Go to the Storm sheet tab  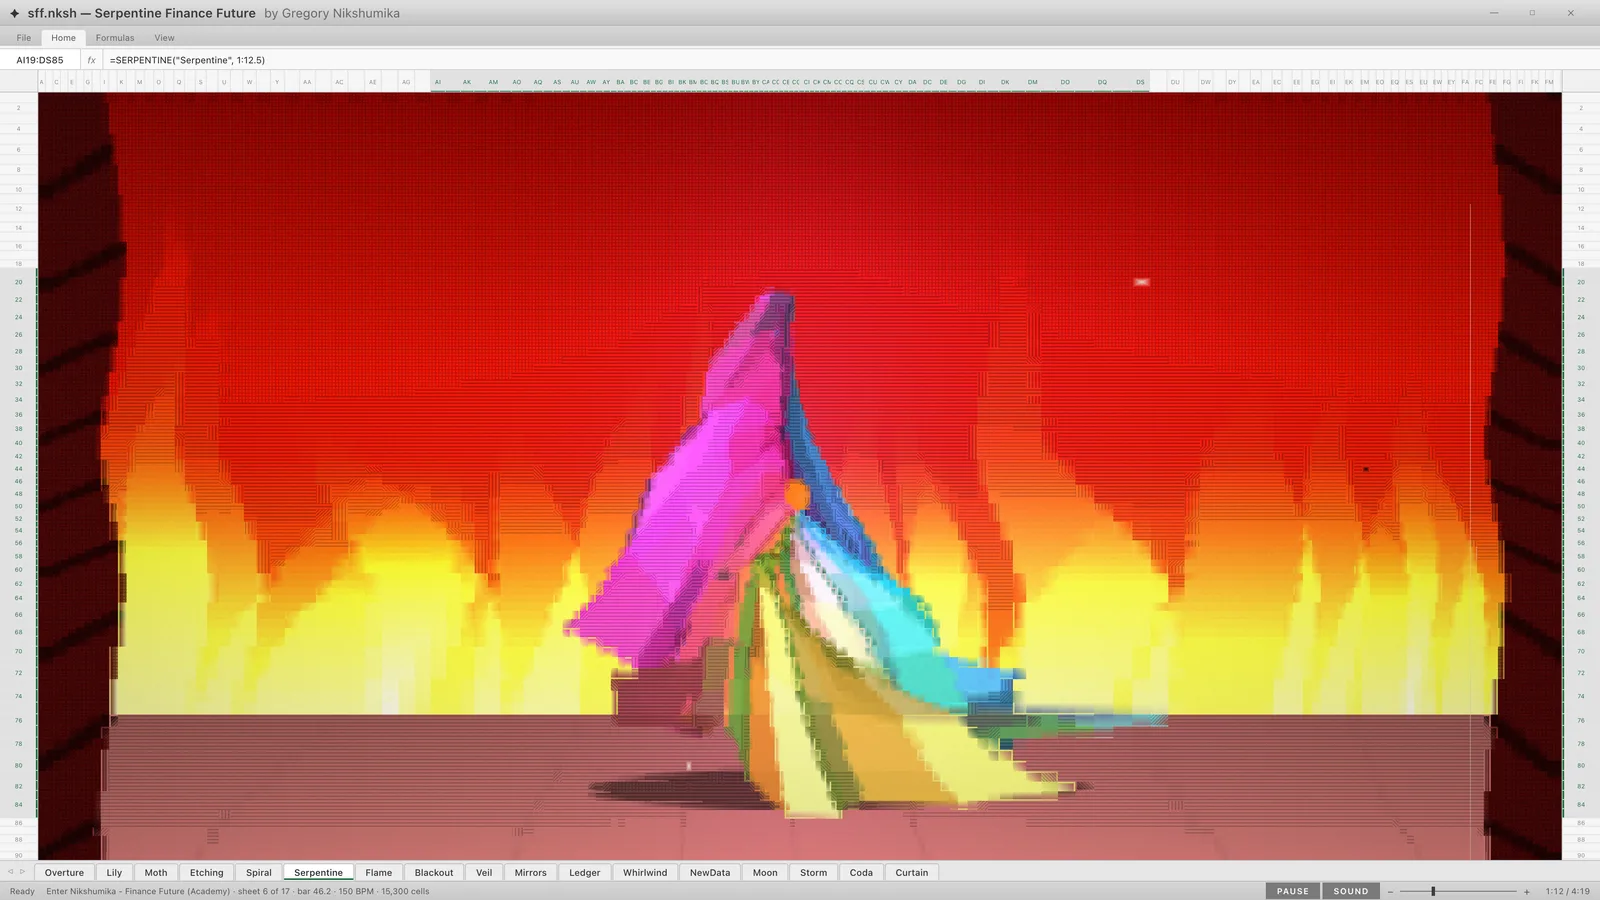(x=814, y=873)
